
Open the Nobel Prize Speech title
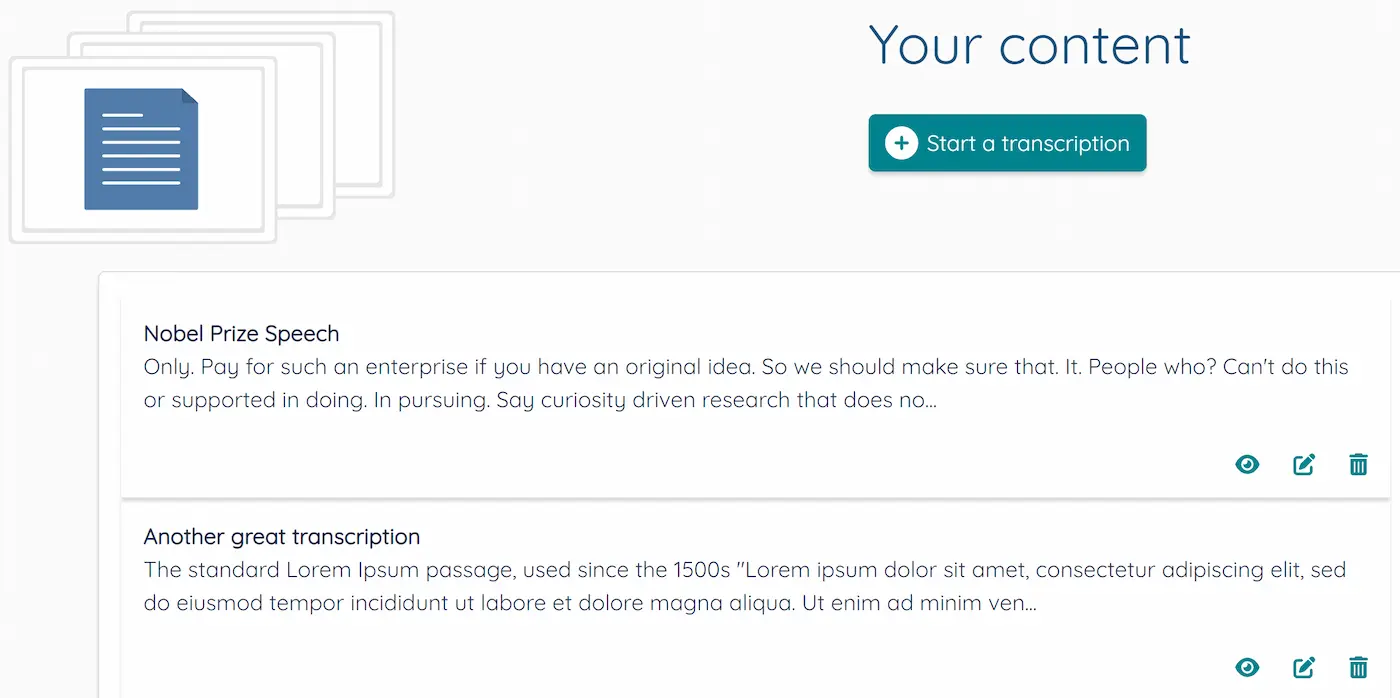(241, 333)
